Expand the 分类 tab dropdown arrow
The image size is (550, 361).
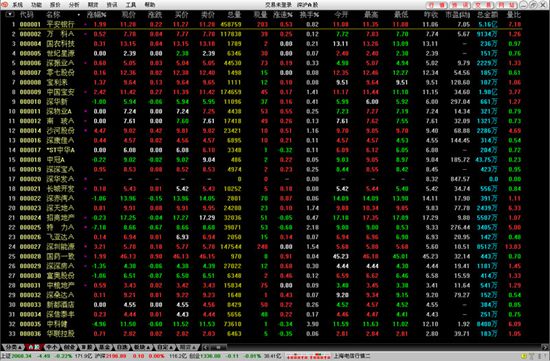coord(20,347)
